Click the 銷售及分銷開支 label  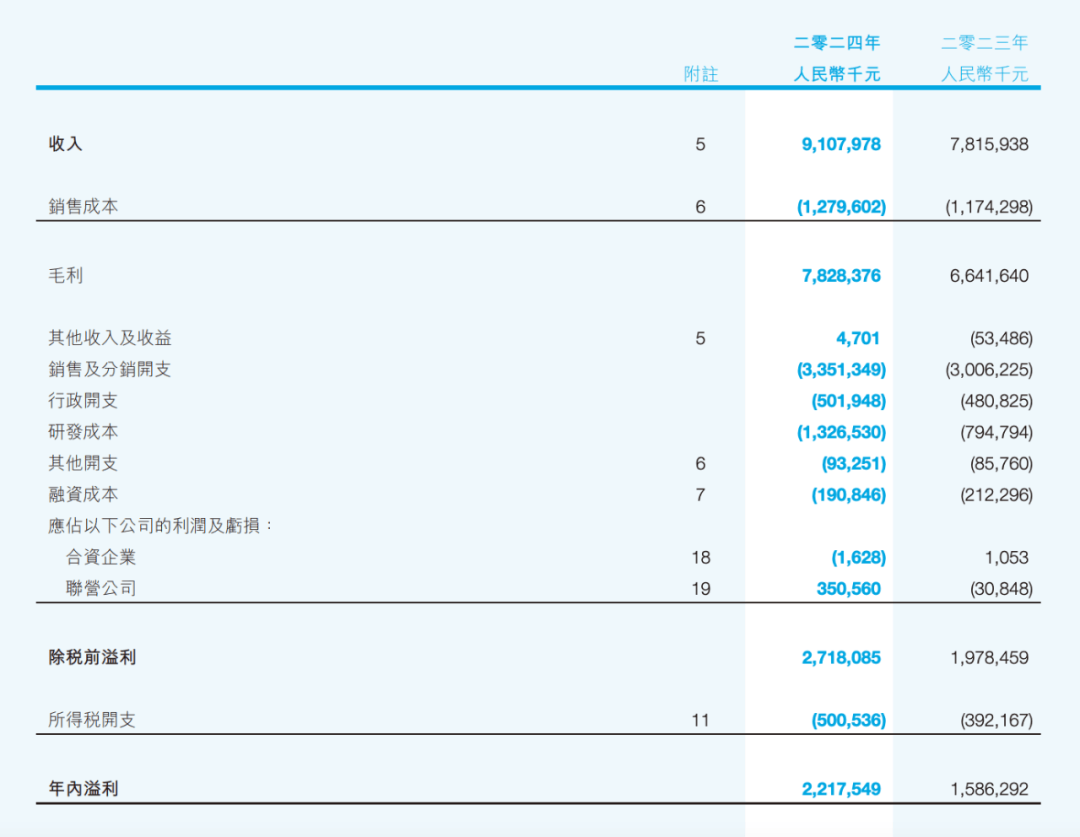(110, 369)
